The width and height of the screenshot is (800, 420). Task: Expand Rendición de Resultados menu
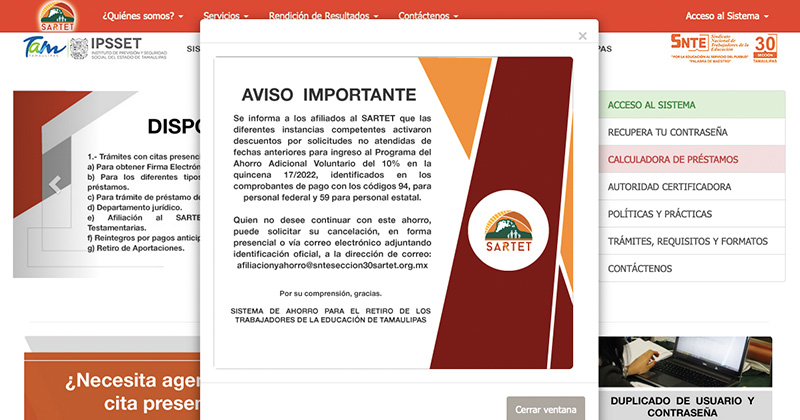(x=323, y=17)
